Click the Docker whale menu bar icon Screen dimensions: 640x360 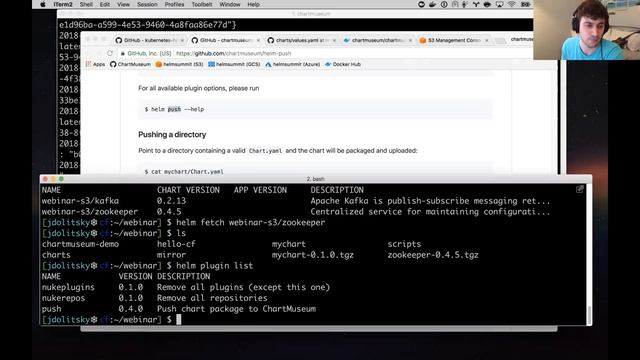(433, 4)
